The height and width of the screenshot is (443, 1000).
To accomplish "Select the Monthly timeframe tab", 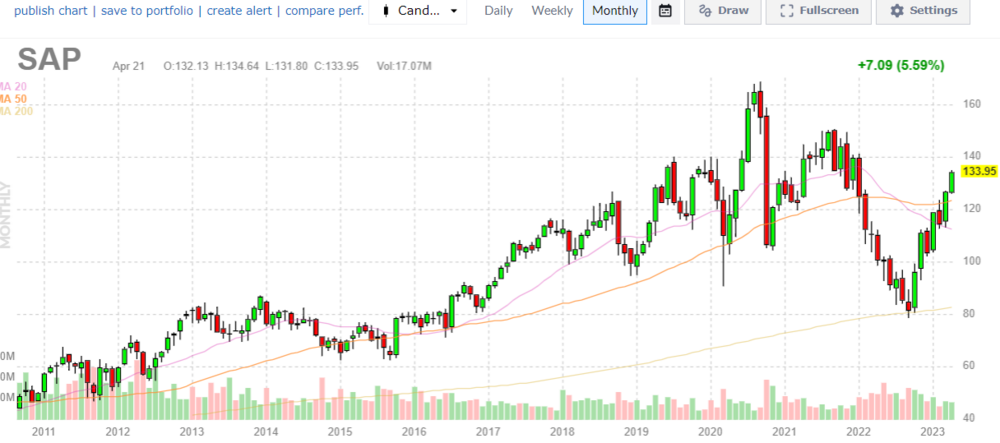I will click(614, 11).
